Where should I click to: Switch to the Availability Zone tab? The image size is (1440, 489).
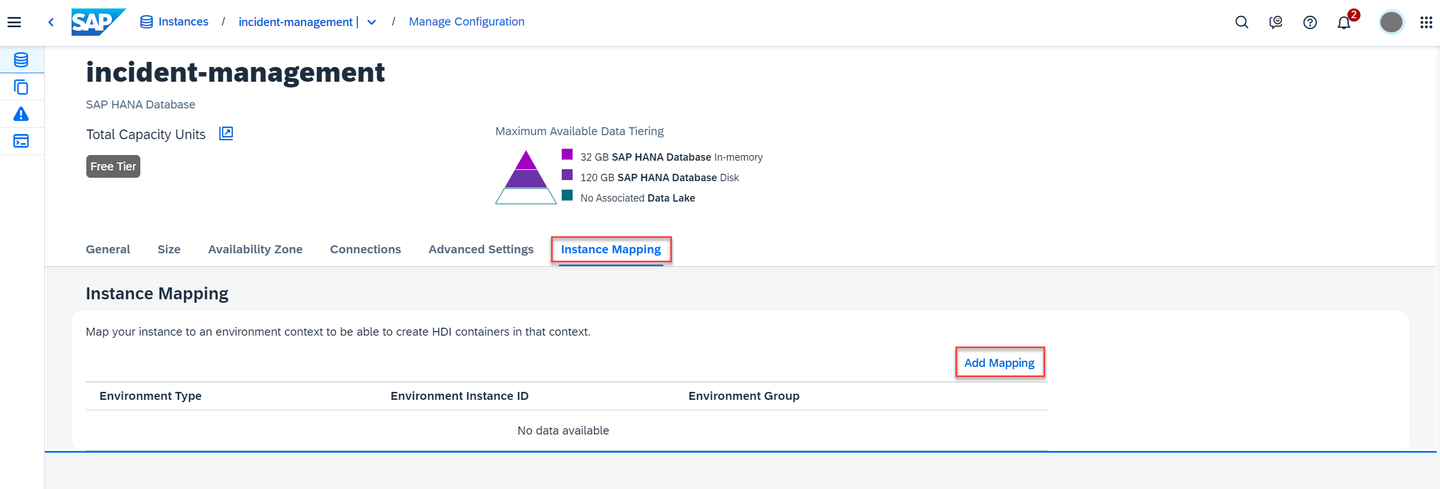click(x=255, y=249)
